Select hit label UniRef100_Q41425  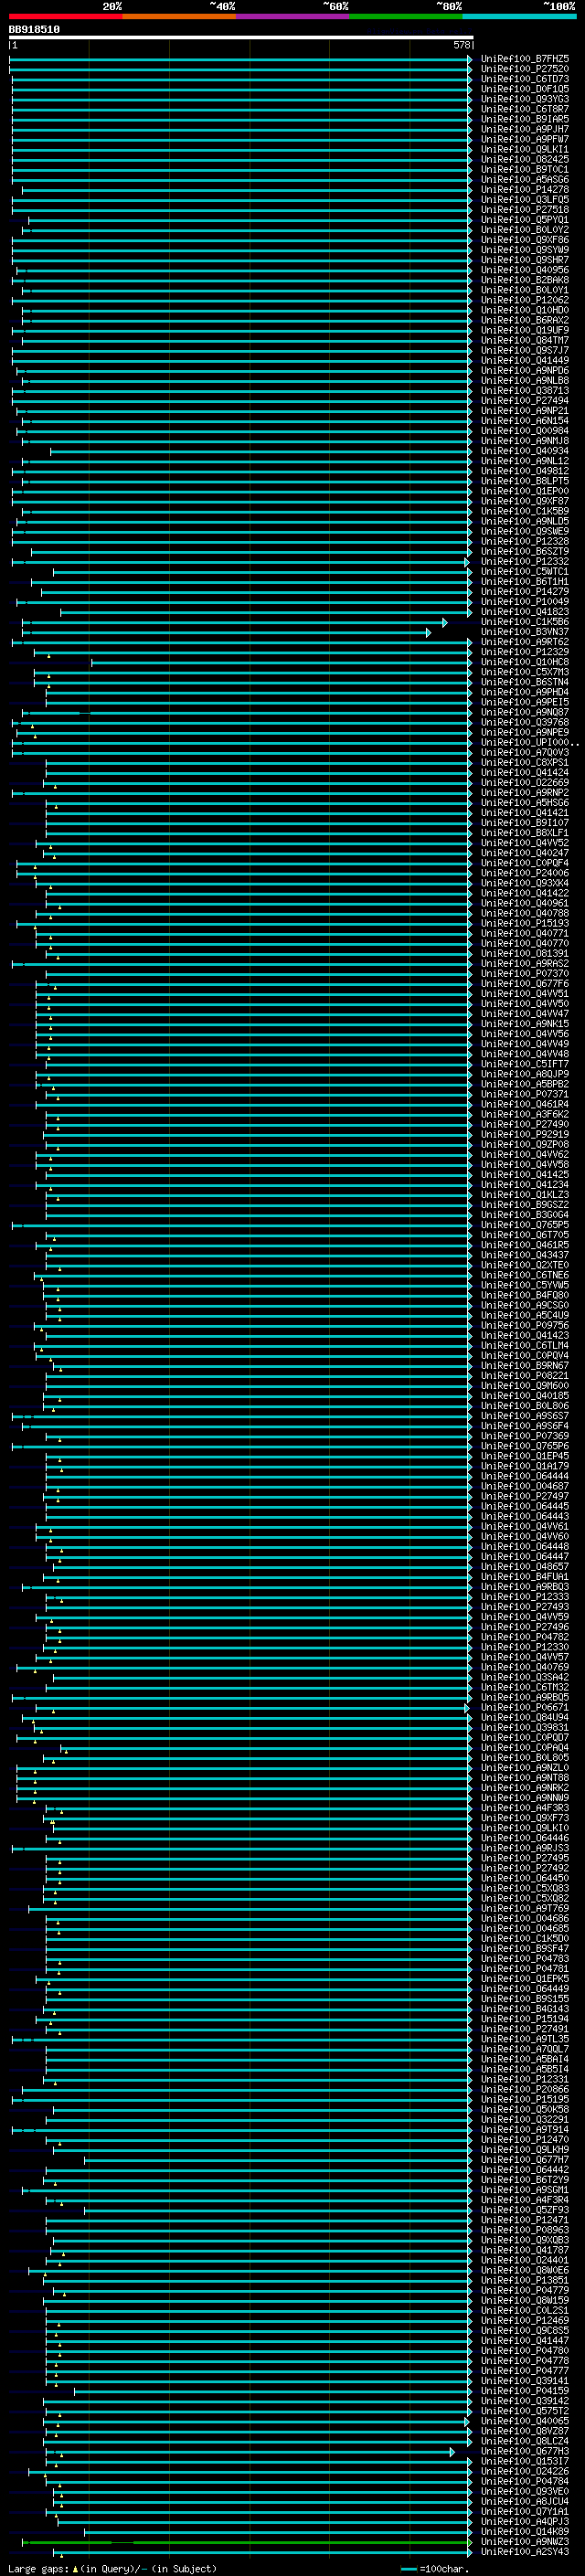pos(524,1175)
